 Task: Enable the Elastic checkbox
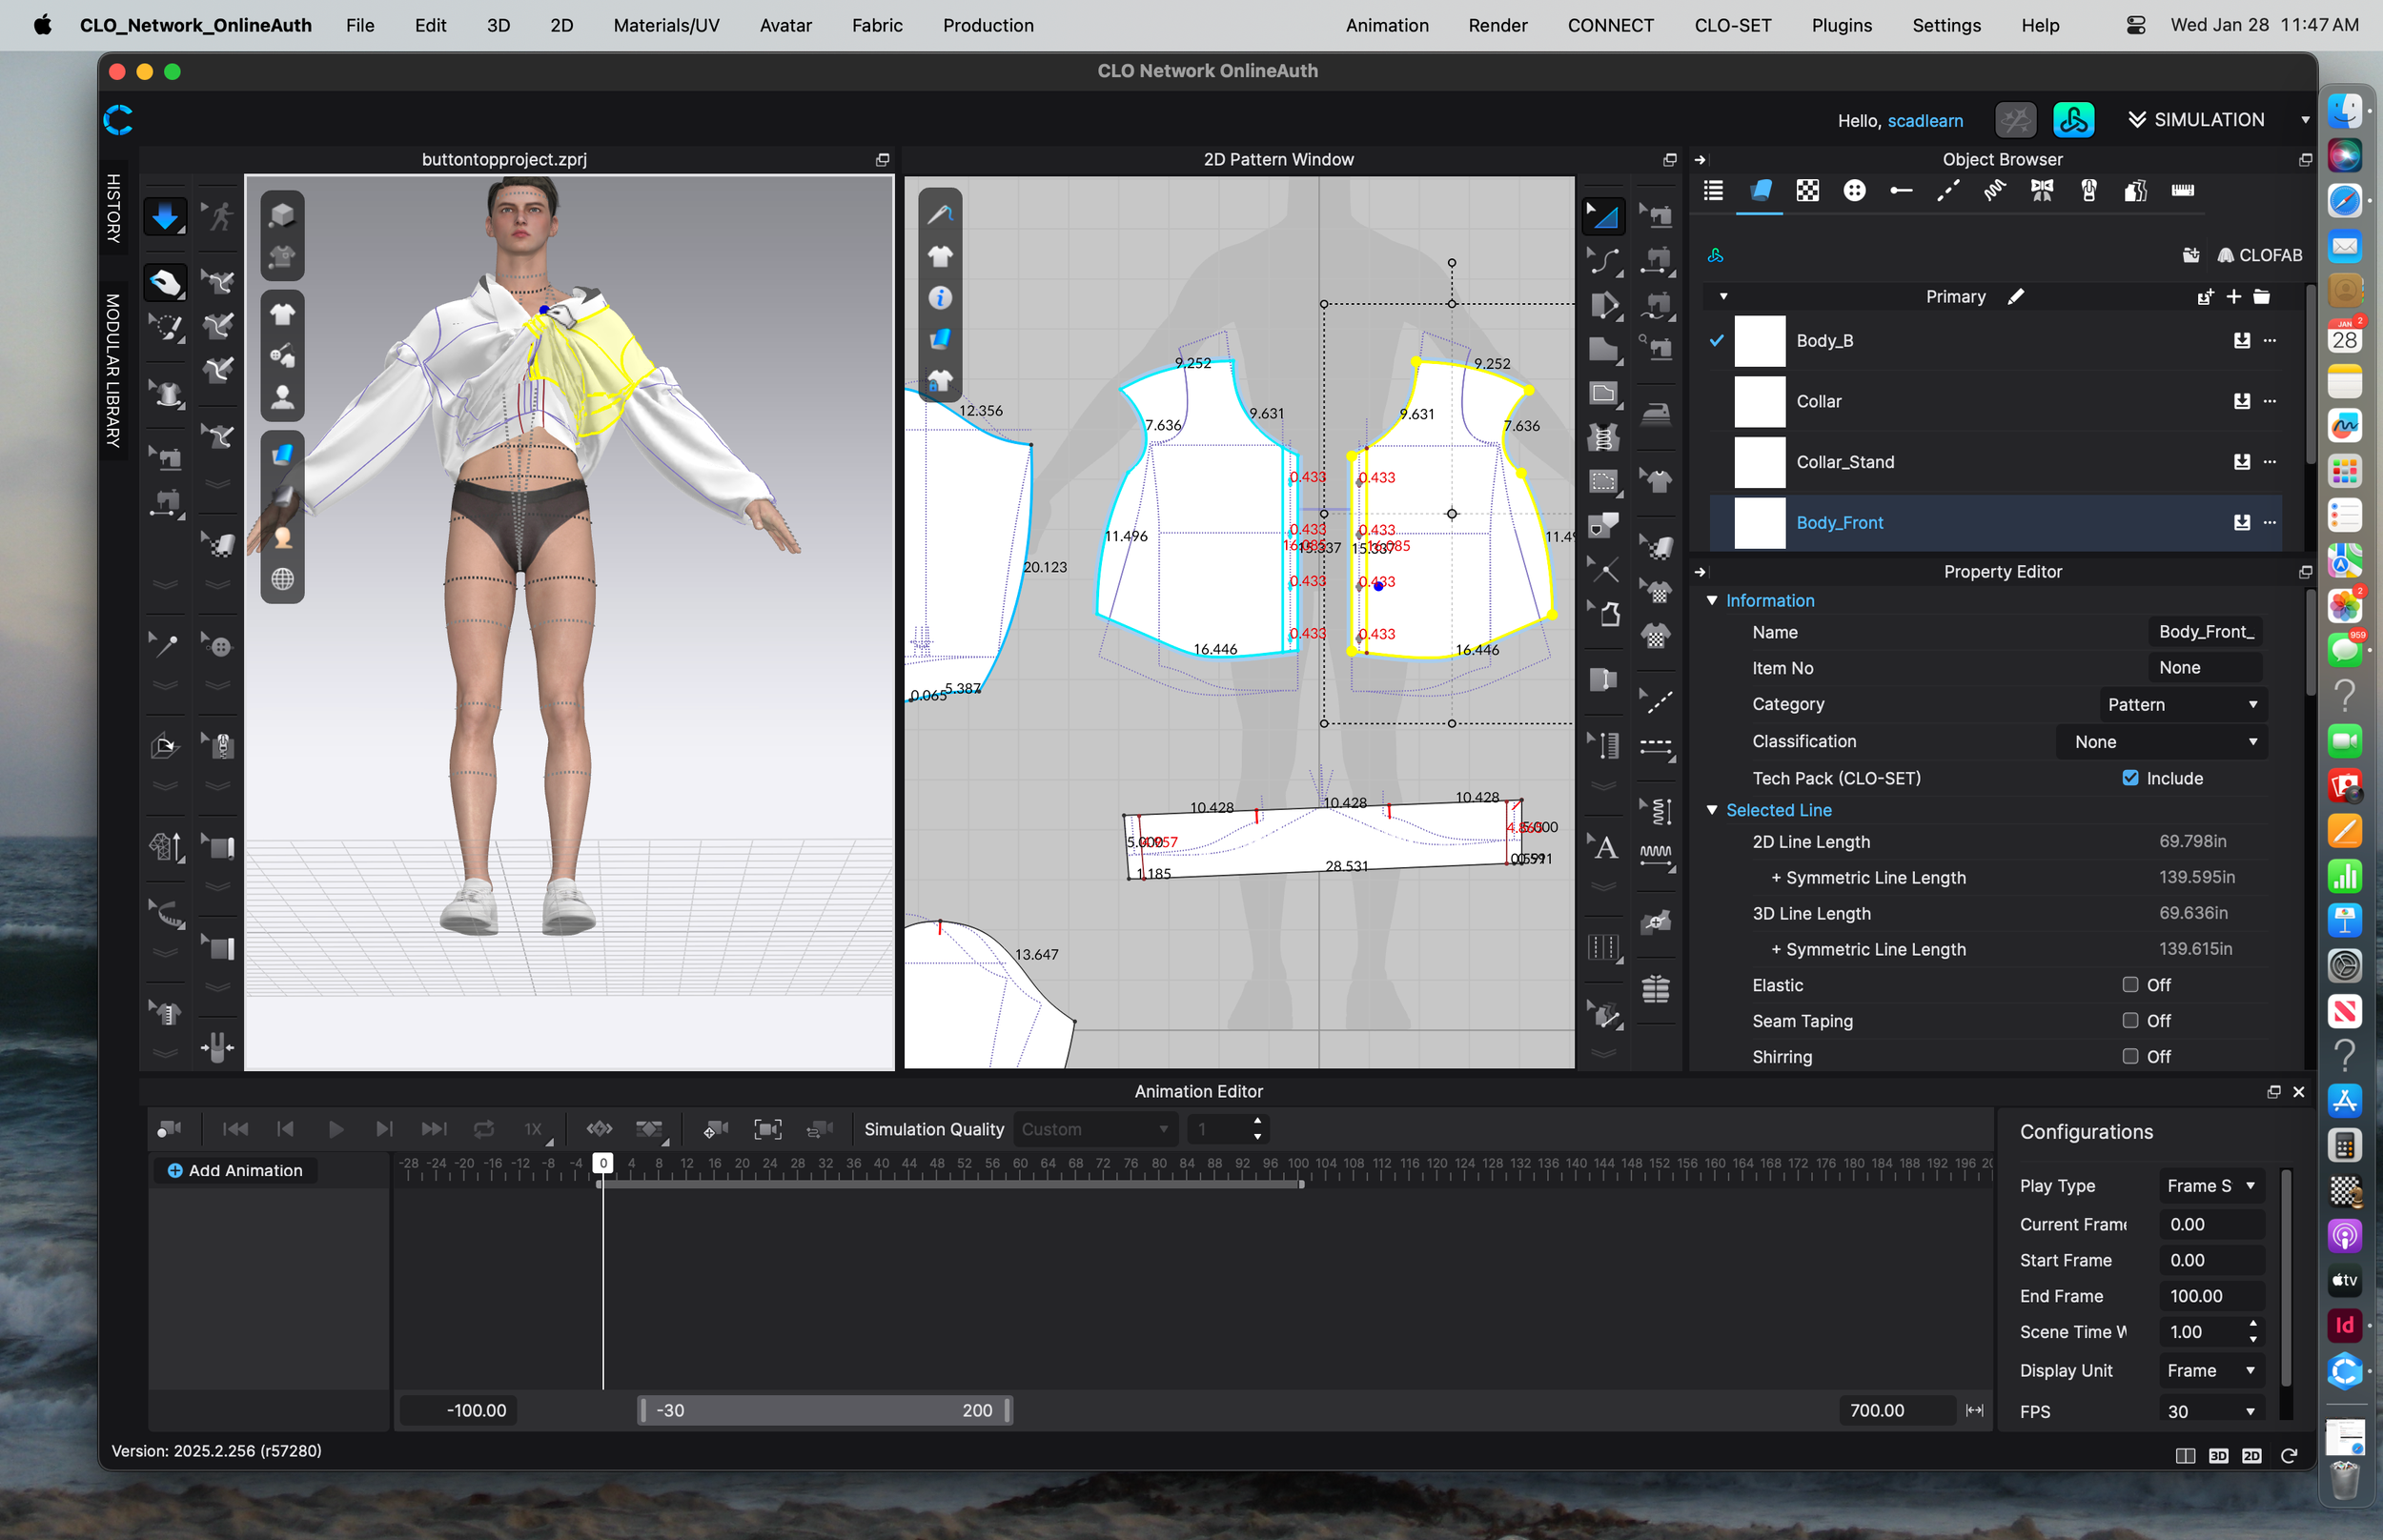click(2130, 985)
